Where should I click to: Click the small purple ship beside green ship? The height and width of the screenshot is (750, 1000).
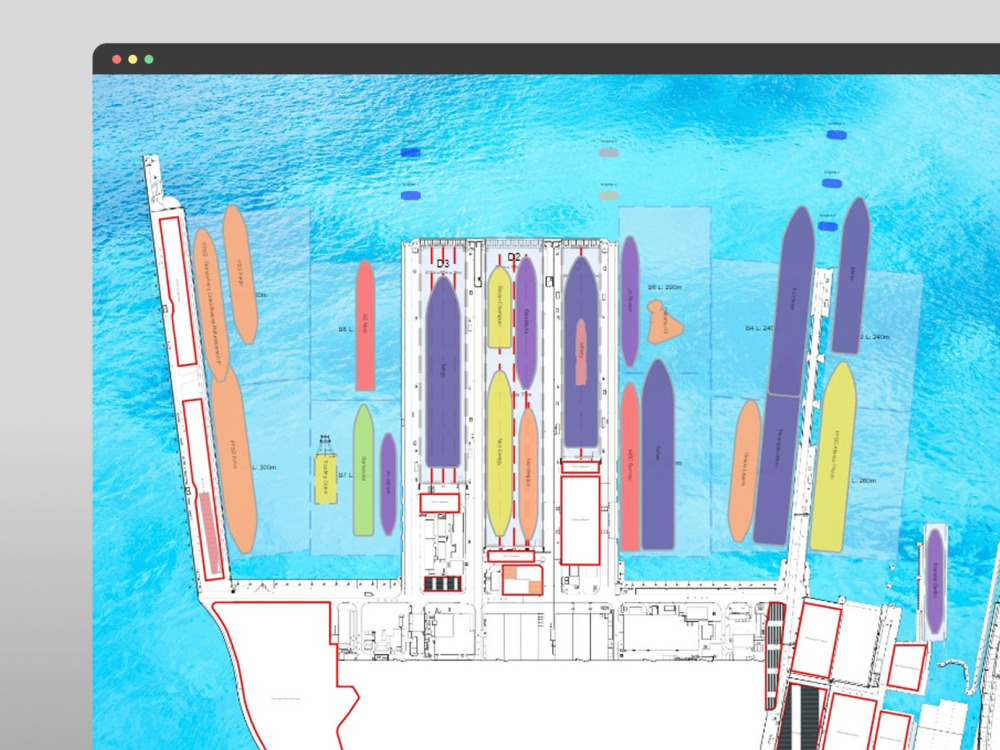(x=388, y=484)
